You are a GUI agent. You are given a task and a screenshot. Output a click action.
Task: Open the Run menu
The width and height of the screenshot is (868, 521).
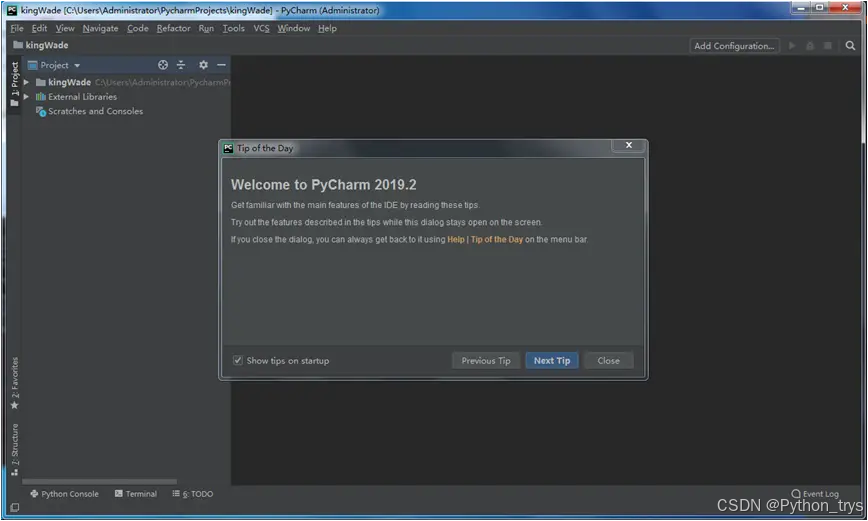pos(206,28)
